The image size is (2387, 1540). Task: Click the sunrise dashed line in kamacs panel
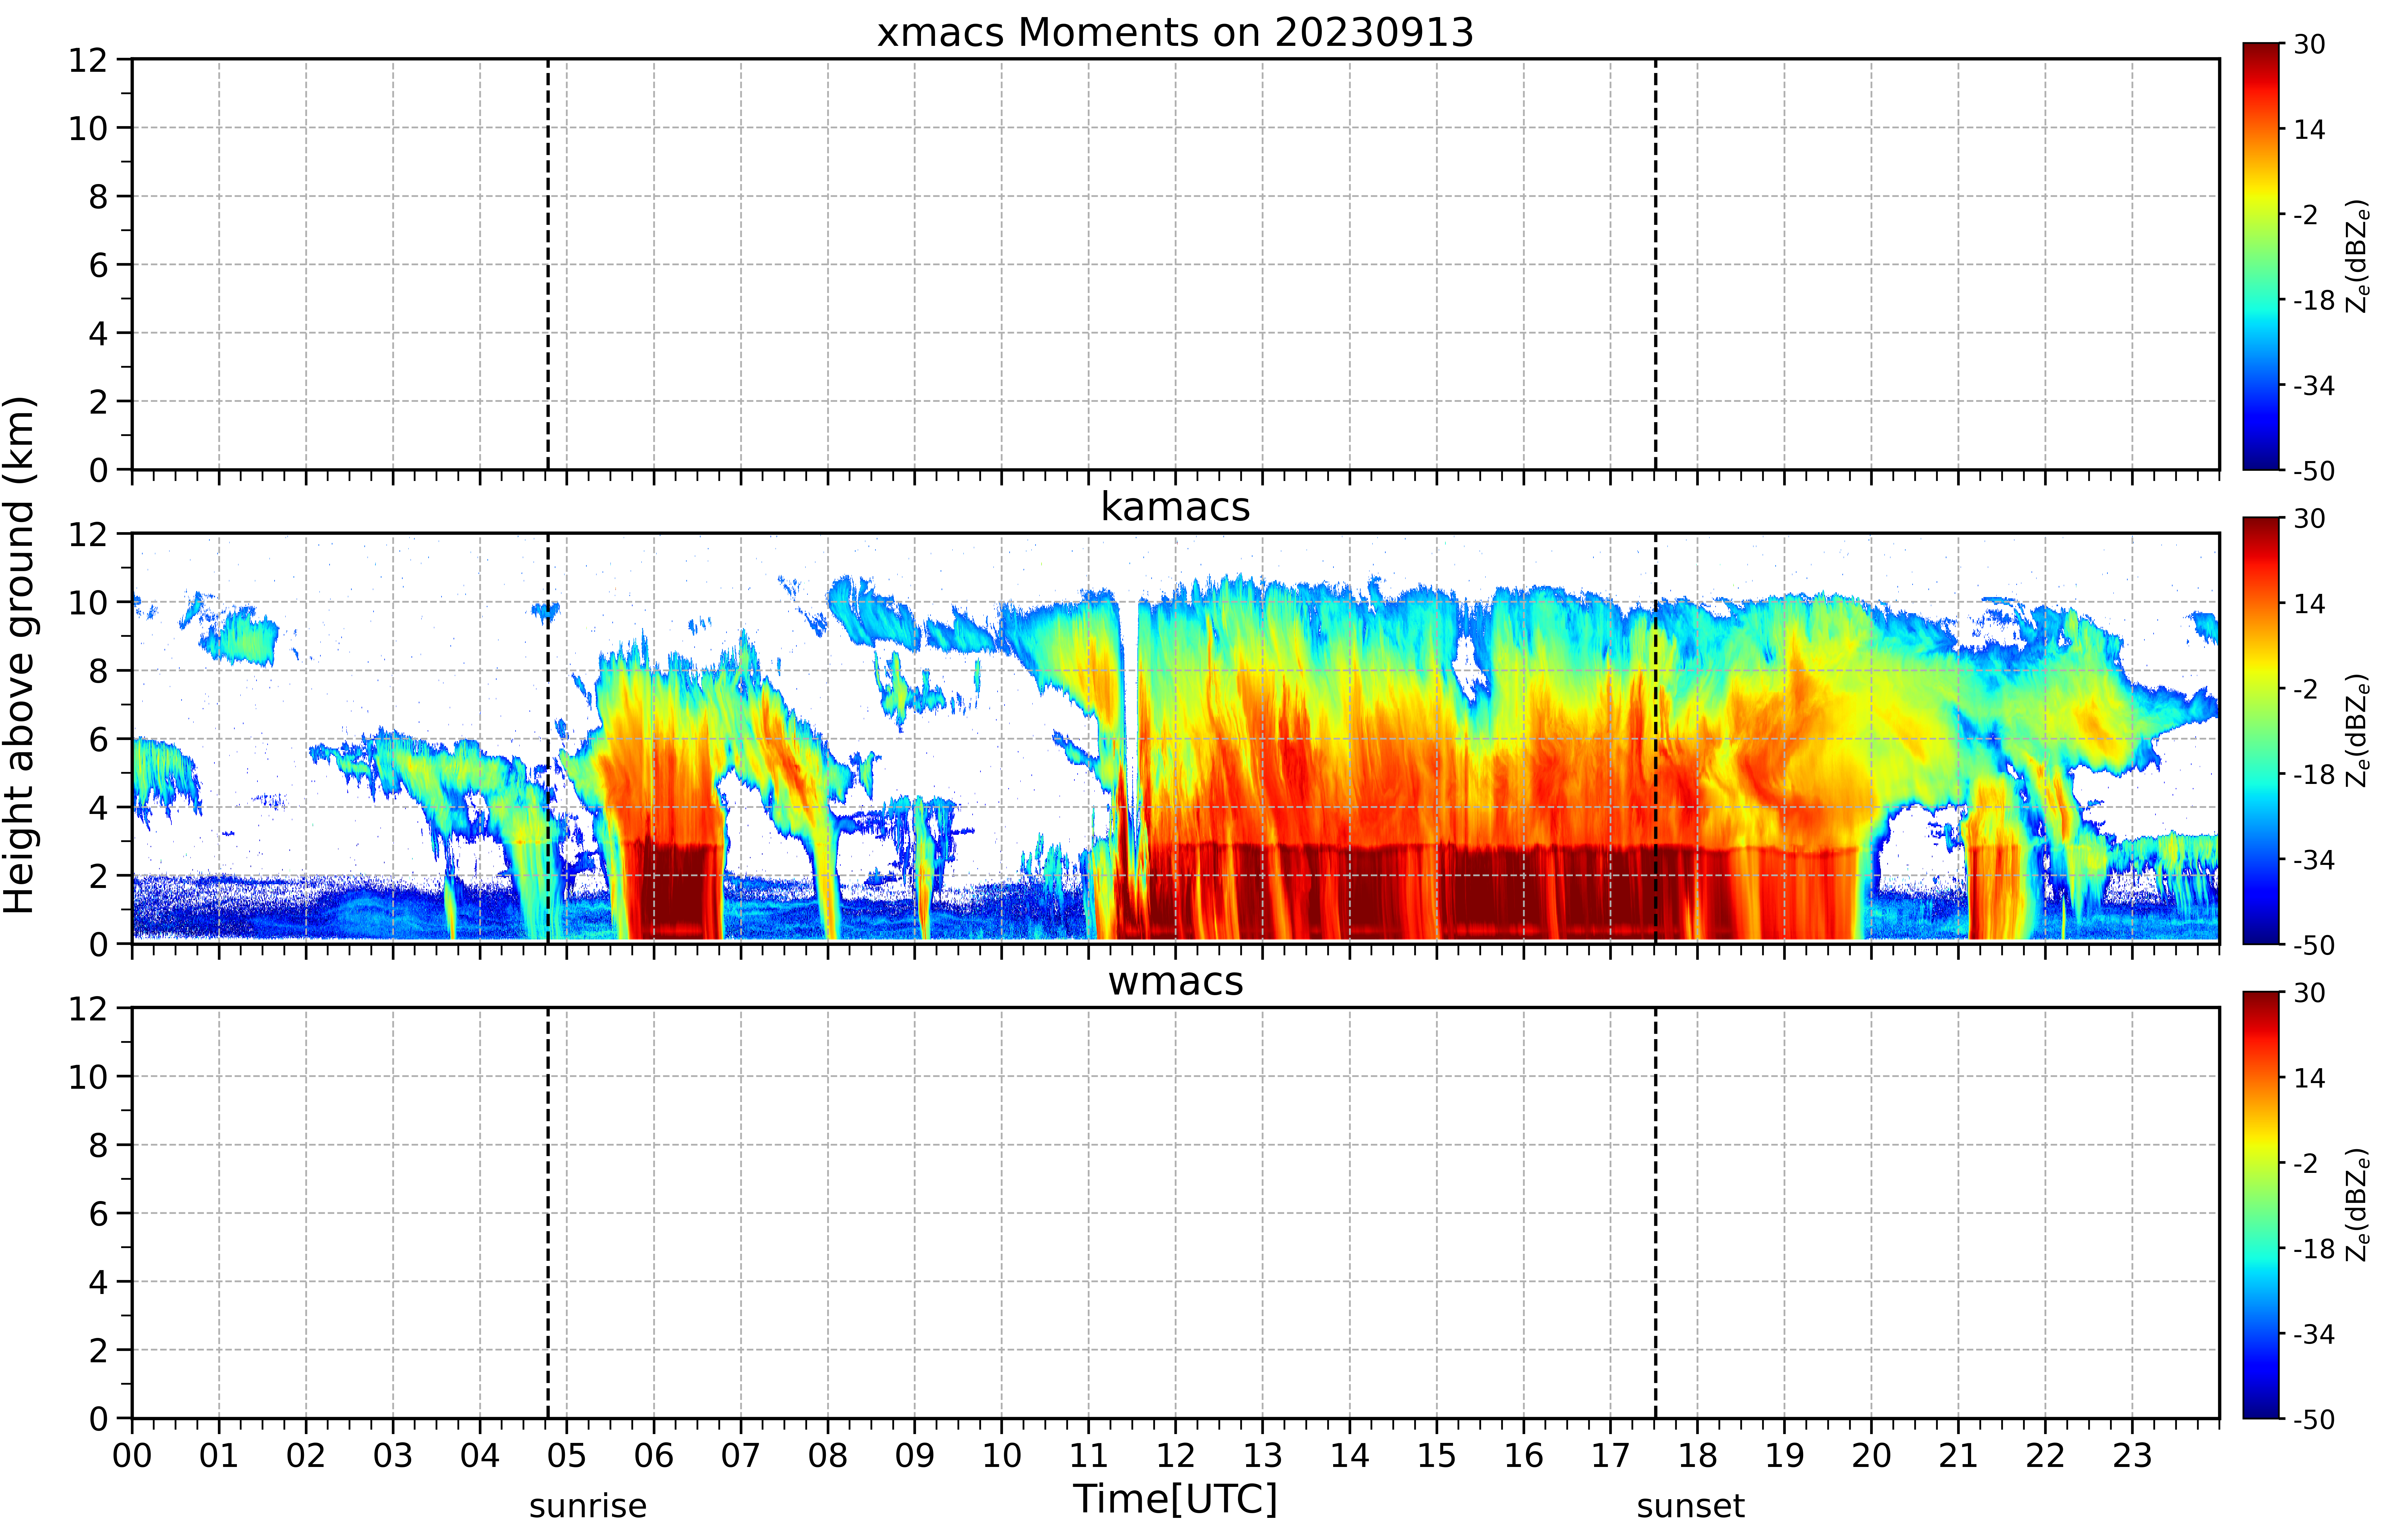548,738
